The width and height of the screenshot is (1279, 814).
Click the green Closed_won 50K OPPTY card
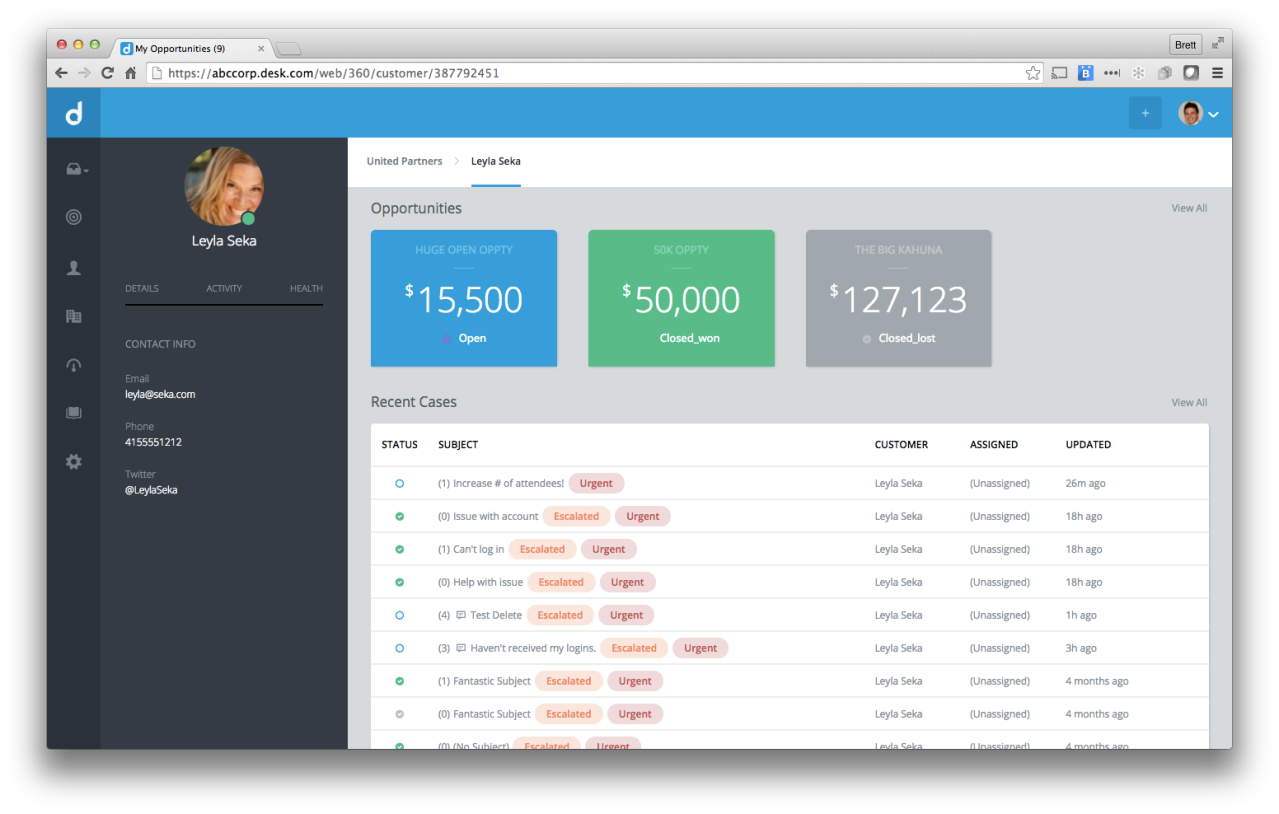[681, 298]
